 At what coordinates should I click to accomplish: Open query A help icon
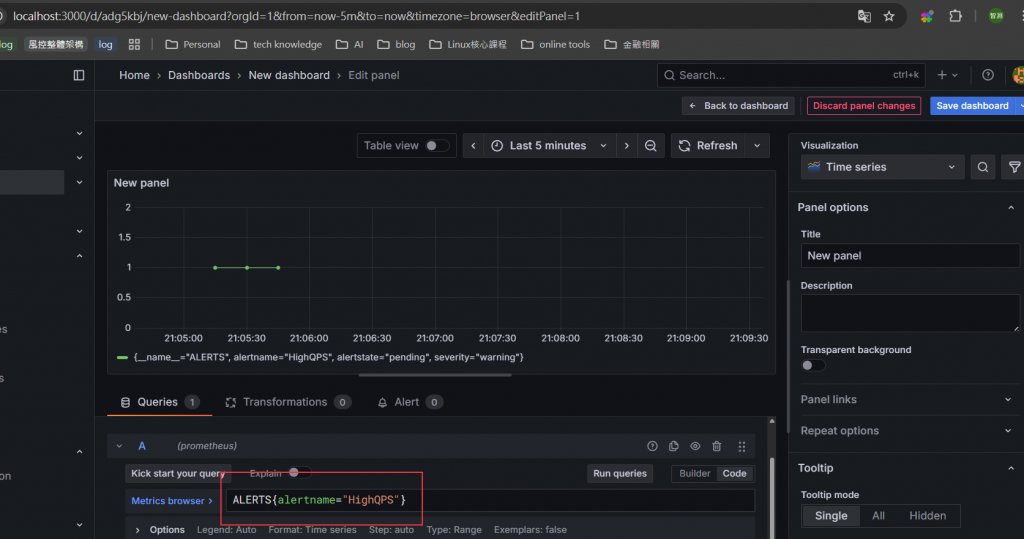(652, 446)
